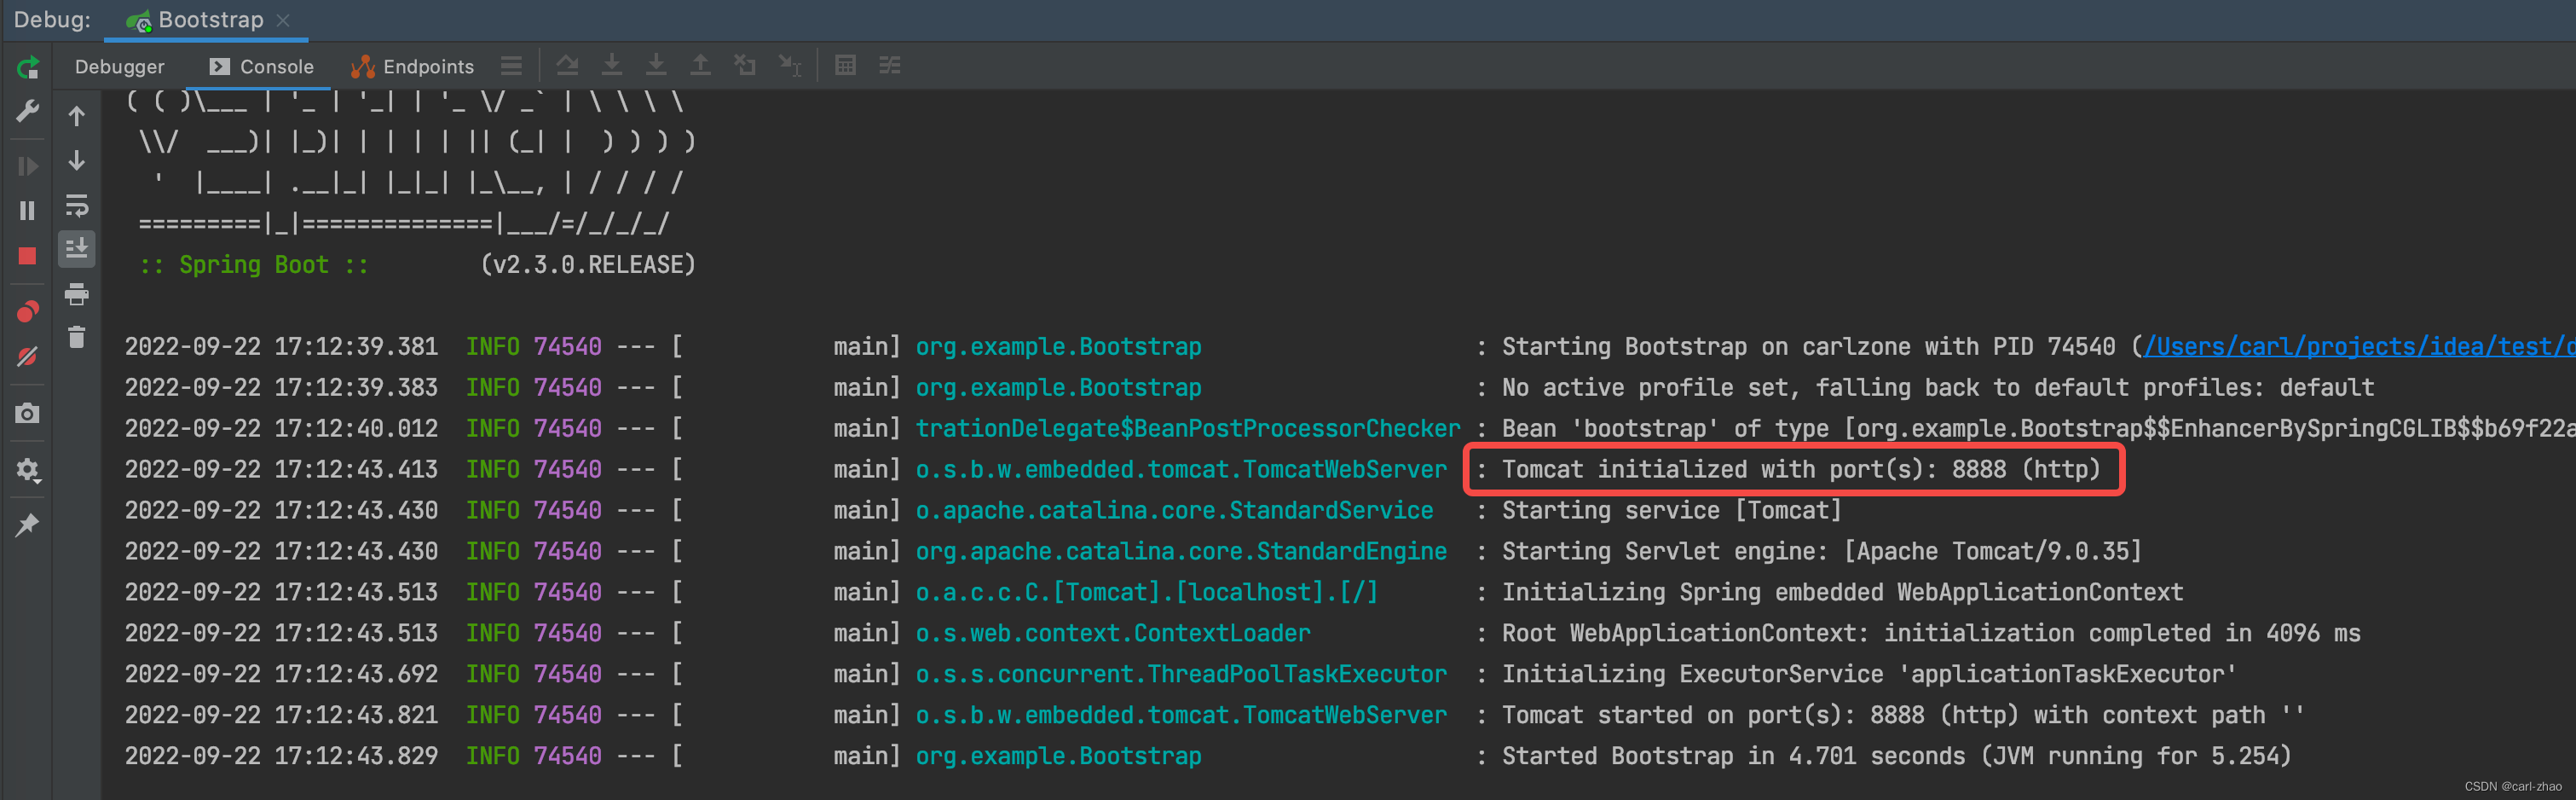Click ':: Spring Boot ::' banner text
Viewport: 2576px width, 800px height.
254,265
